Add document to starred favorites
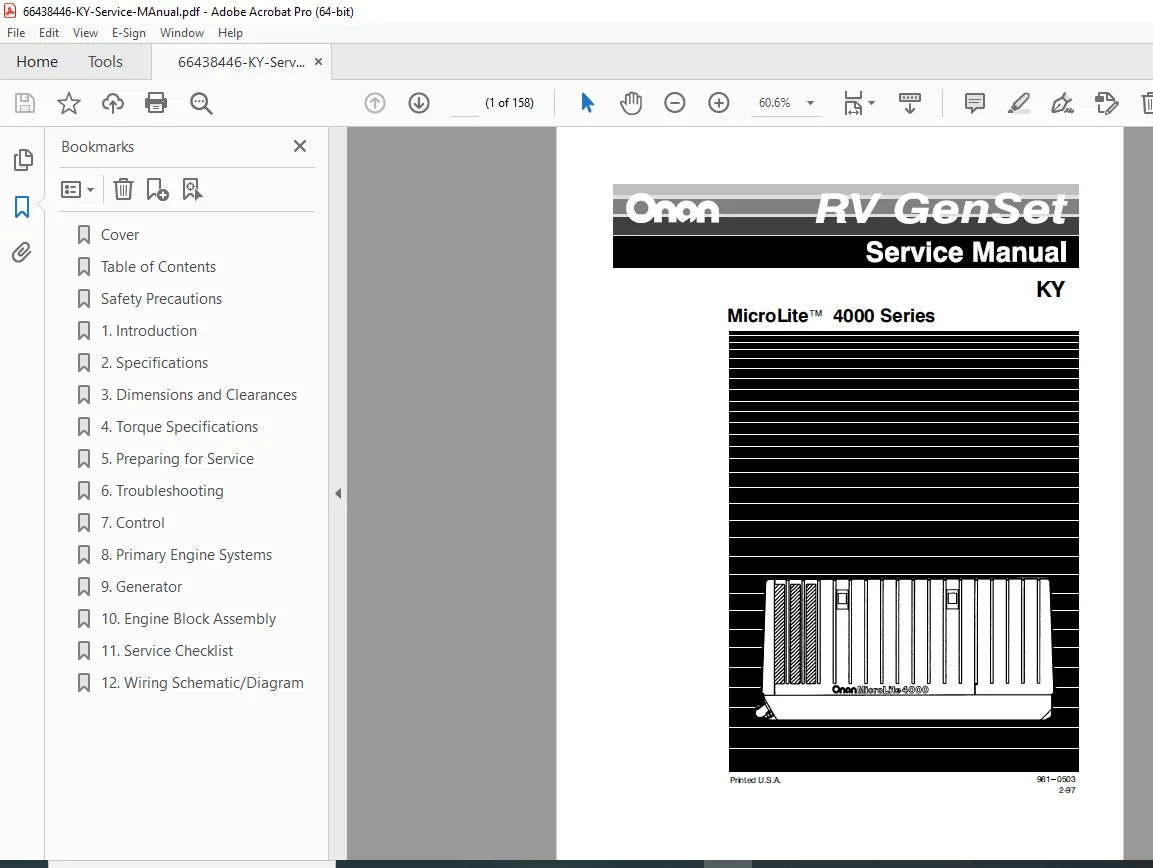The height and width of the screenshot is (868, 1153). [68, 103]
